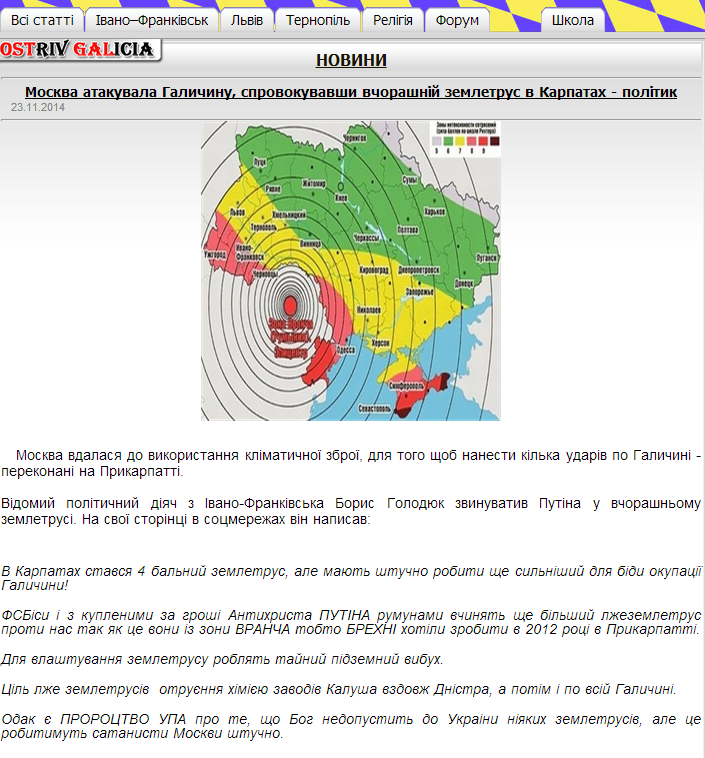Open the Всі статті tab
This screenshot has width=705, height=758.
point(42,20)
